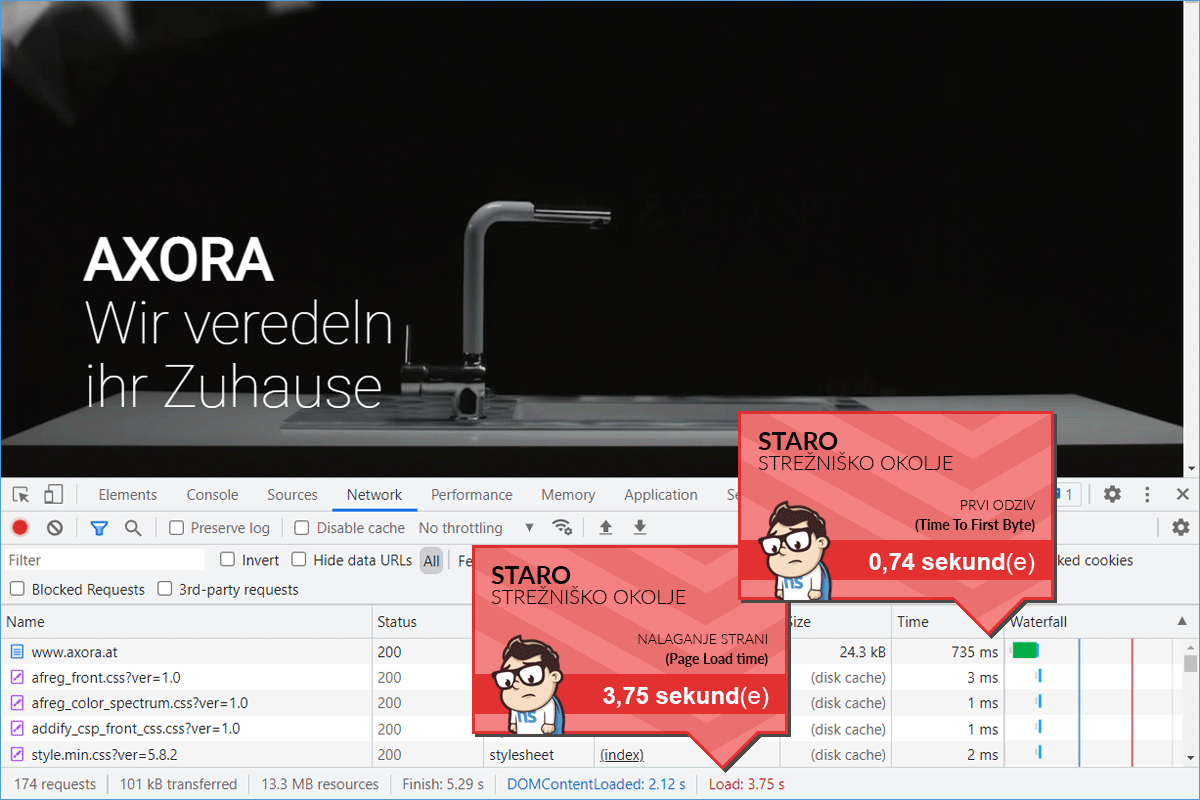The width and height of the screenshot is (1200, 800).
Task: Click the 13.3 MB resources status entry
Action: (320, 784)
